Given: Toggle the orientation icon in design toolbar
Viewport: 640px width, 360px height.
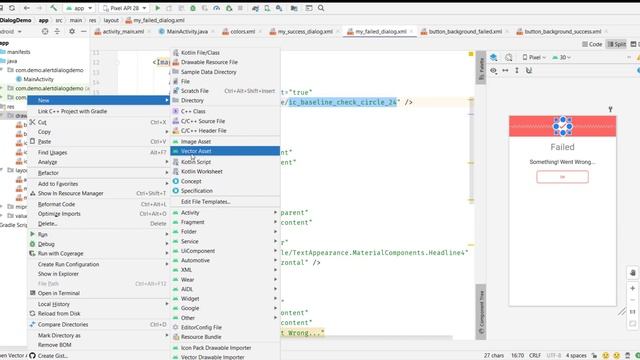Looking at the screenshot, I should click(x=509, y=58).
